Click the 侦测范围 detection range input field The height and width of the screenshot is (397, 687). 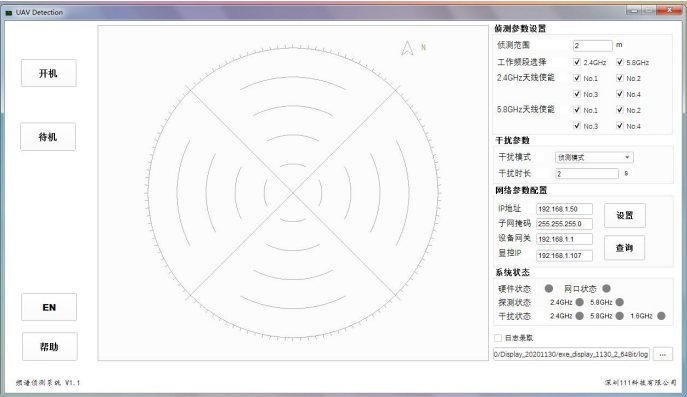tap(593, 45)
